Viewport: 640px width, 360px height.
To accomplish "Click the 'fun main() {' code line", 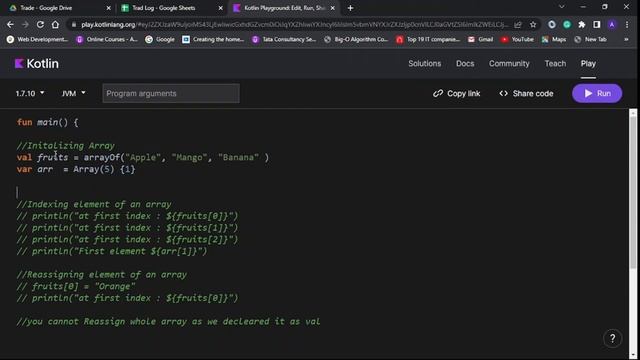I will tap(48, 122).
